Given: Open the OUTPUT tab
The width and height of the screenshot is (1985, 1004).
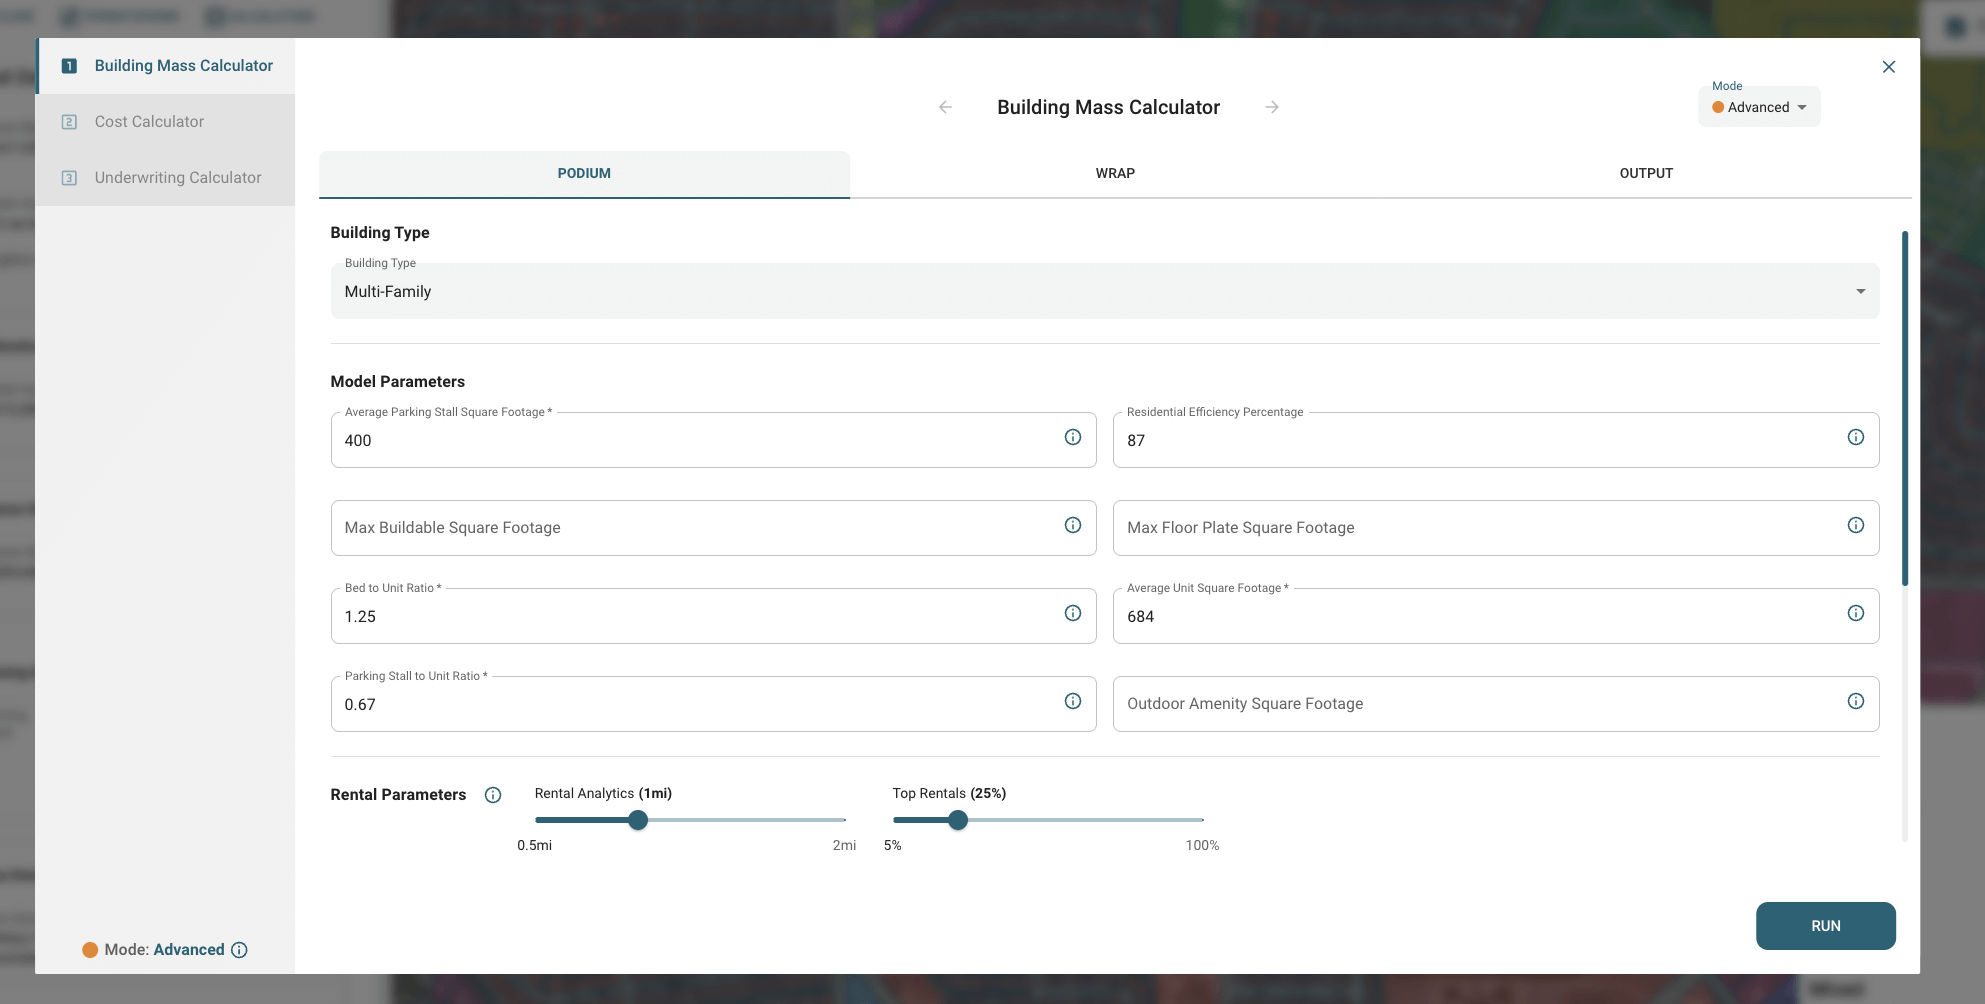Looking at the screenshot, I should click(1646, 173).
